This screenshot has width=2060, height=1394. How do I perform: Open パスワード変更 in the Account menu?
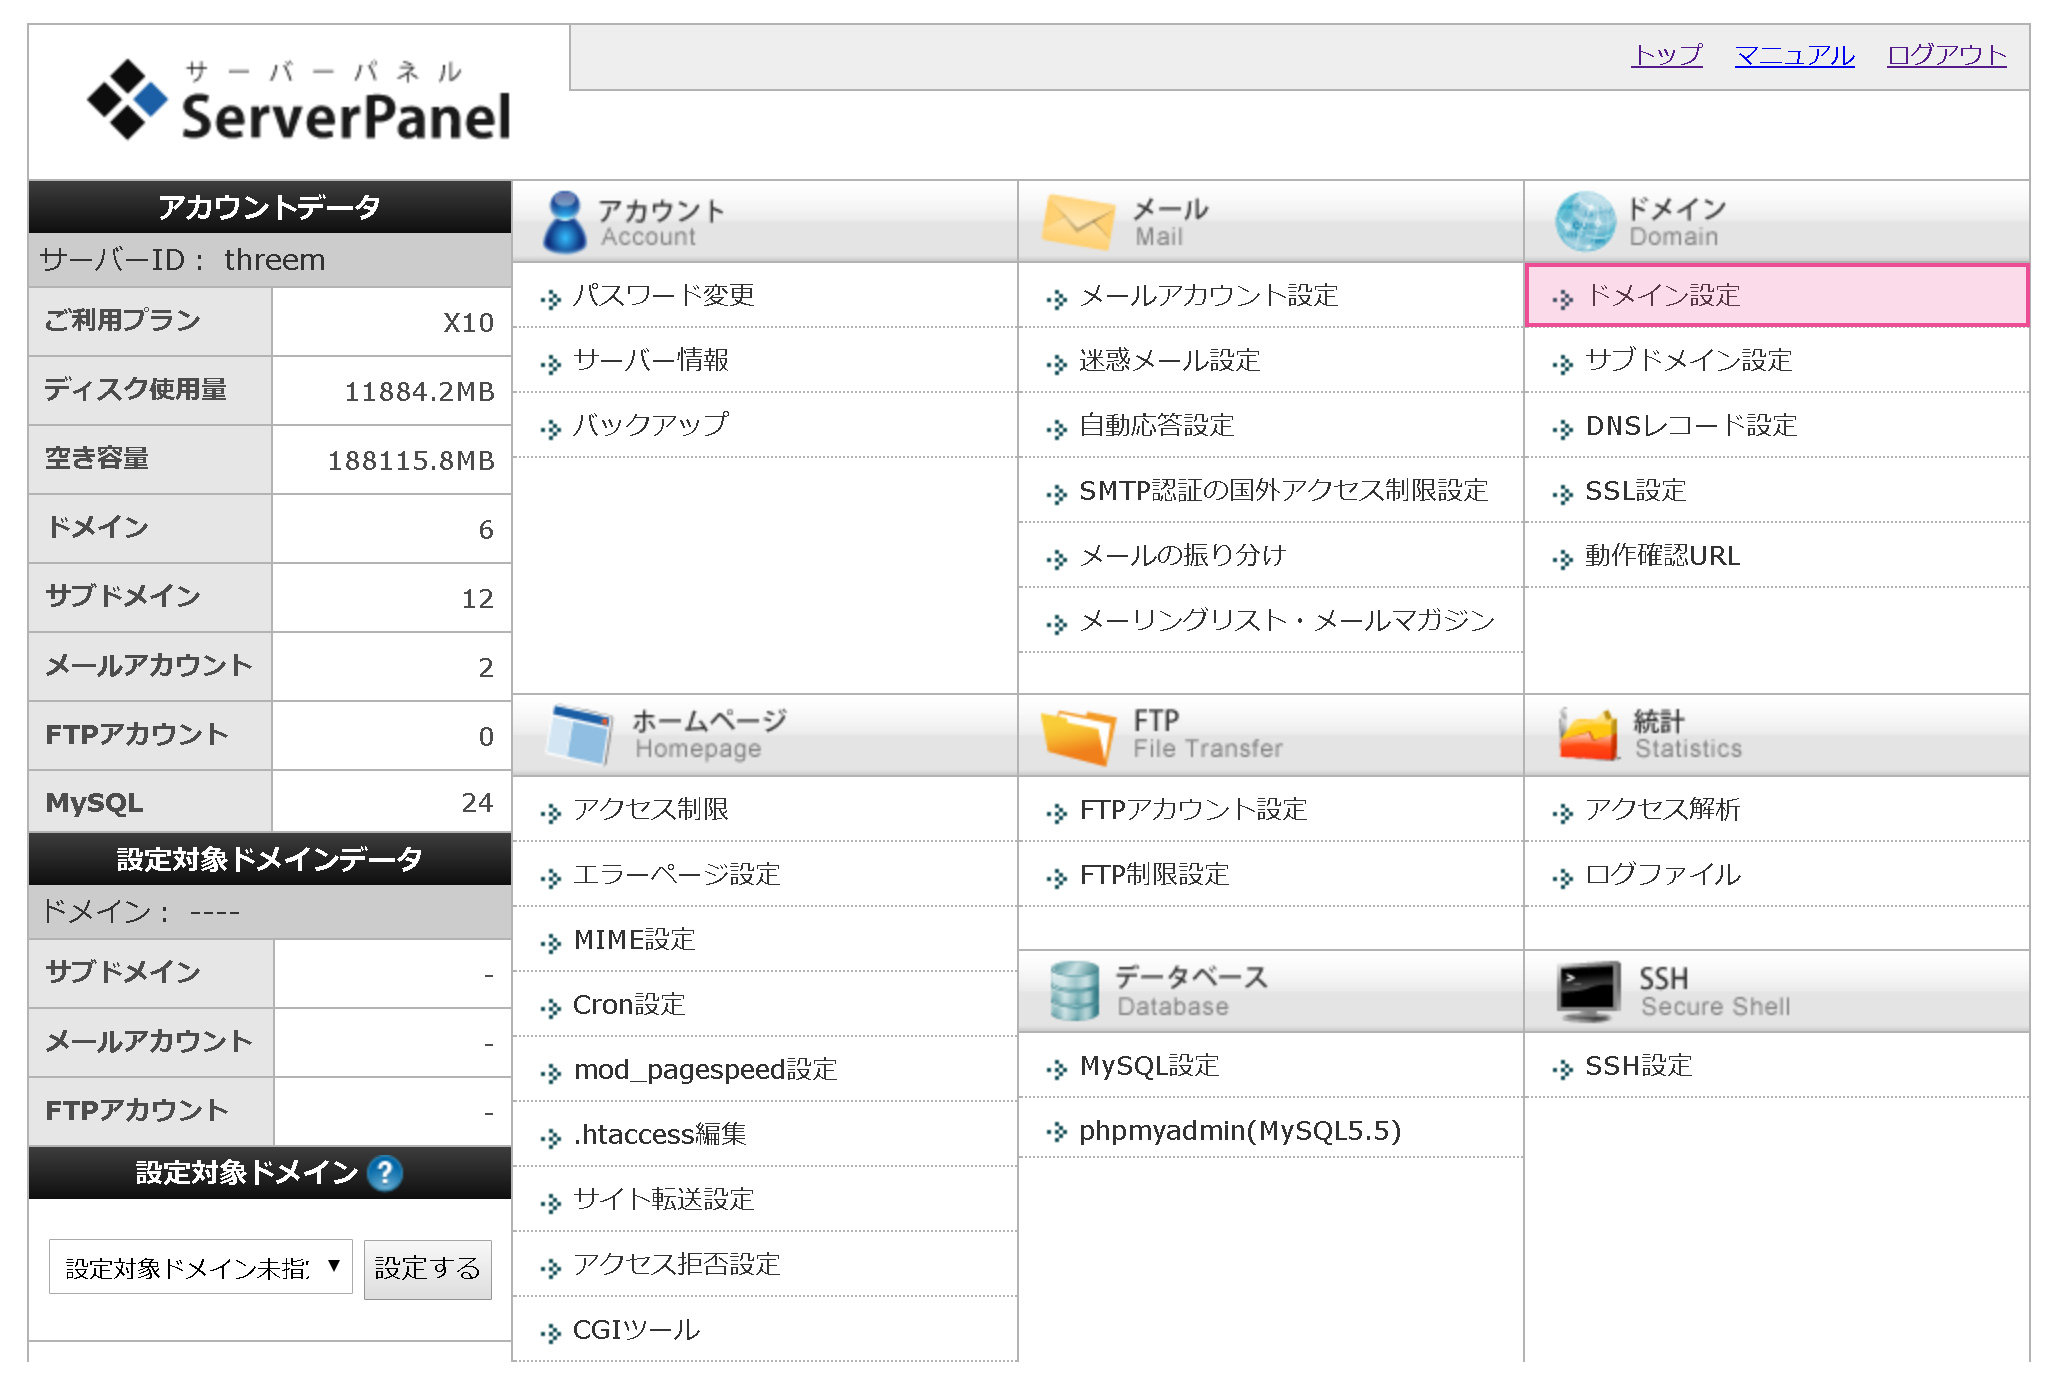663,296
